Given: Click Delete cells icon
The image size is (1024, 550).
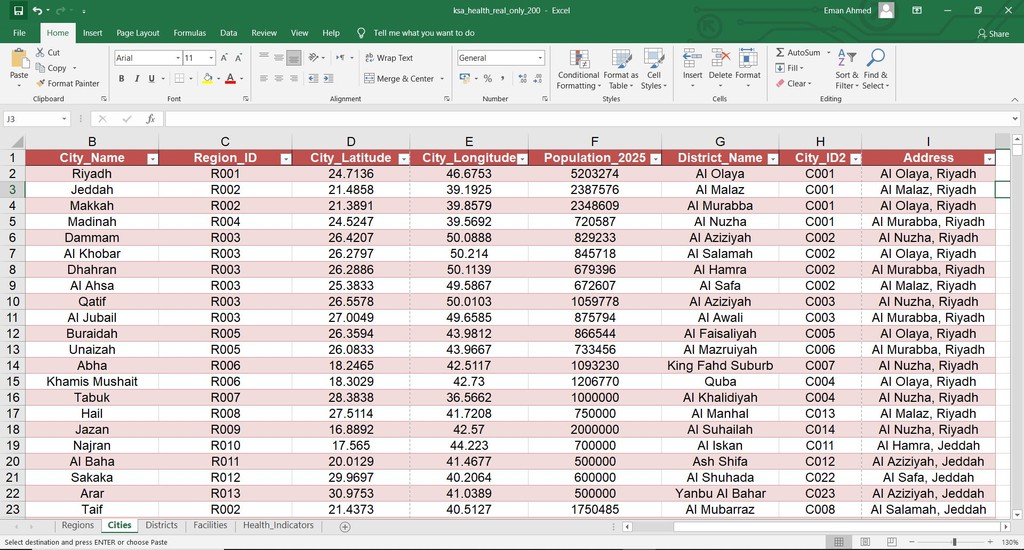Looking at the screenshot, I should (x=720, y=68).
